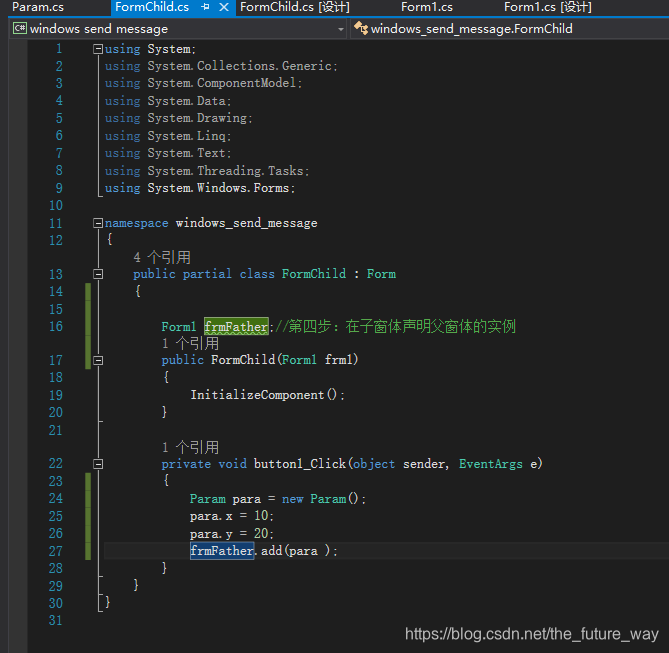Click 'add(para )' call on line 27
This screenshot has width=669, height=653.
click(x=296, y=551)
